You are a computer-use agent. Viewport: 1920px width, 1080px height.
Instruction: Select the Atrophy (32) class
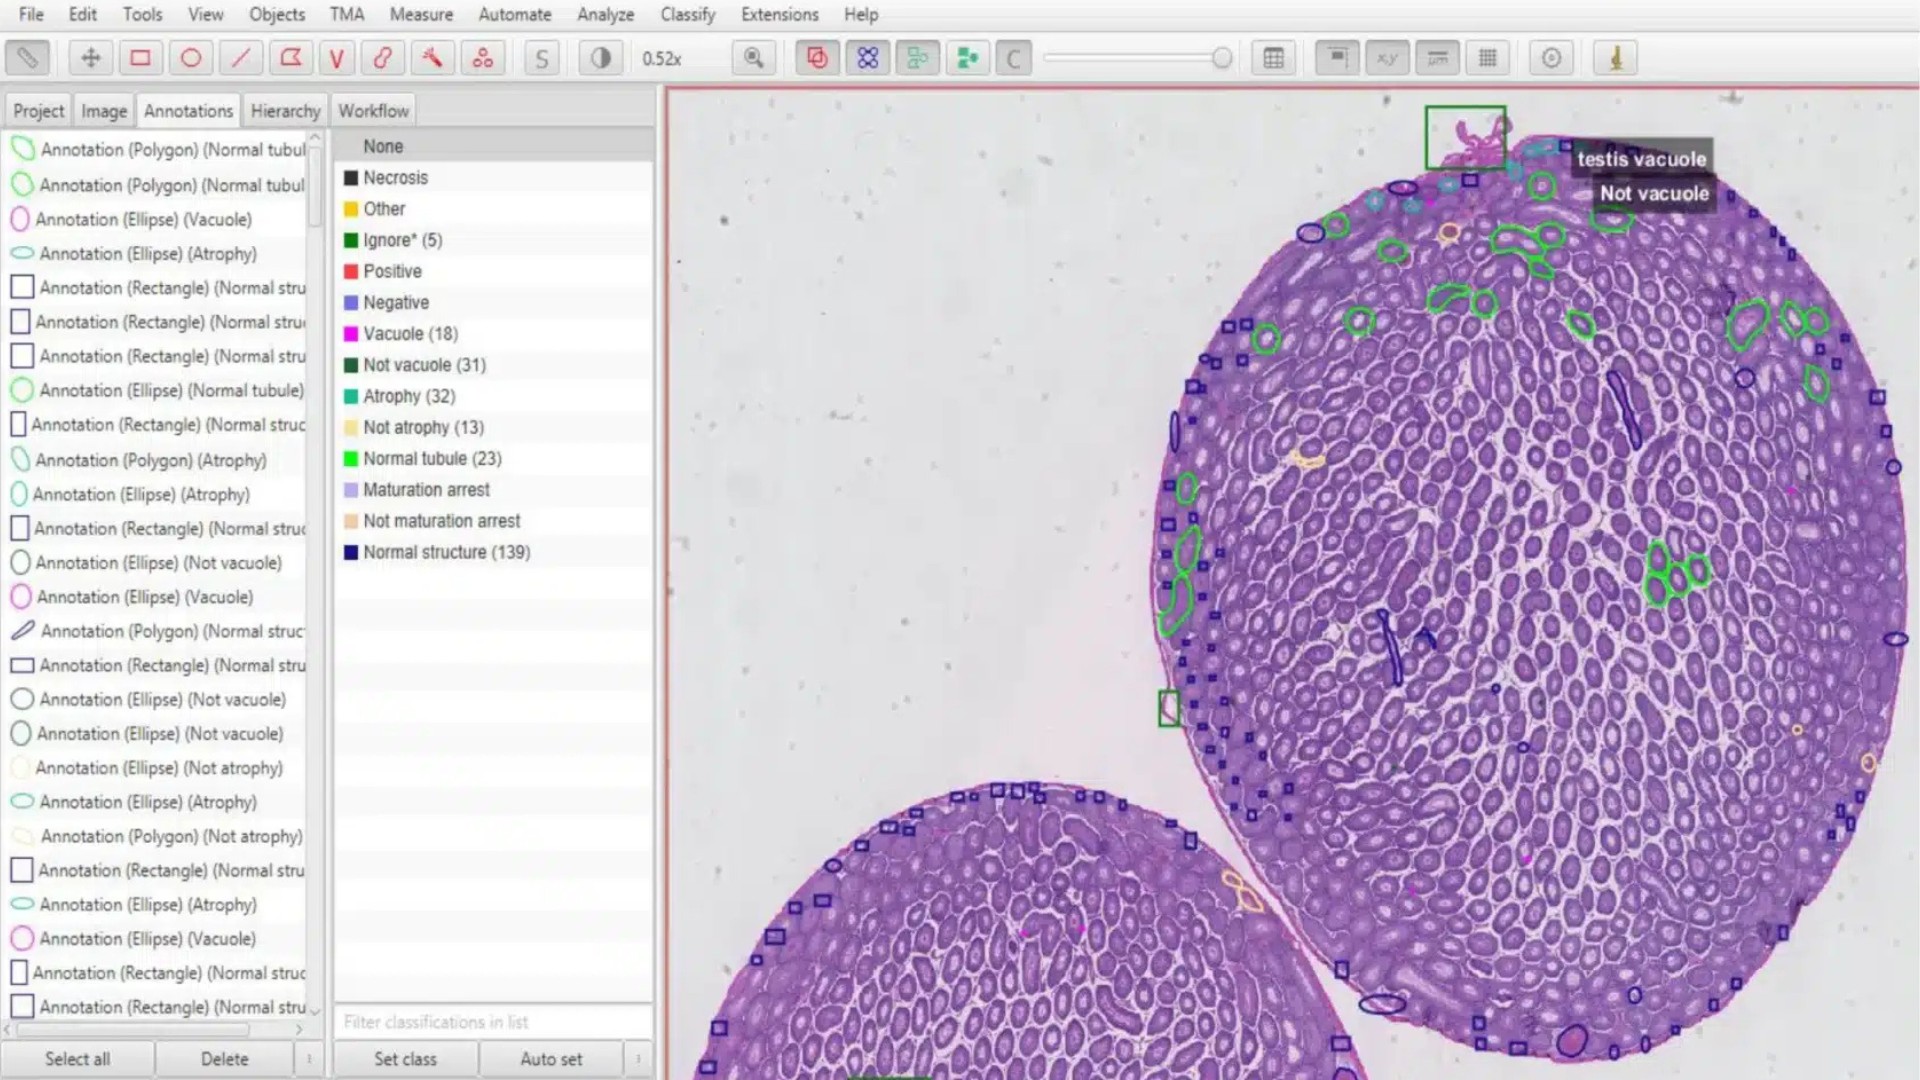tap(493, 396)
